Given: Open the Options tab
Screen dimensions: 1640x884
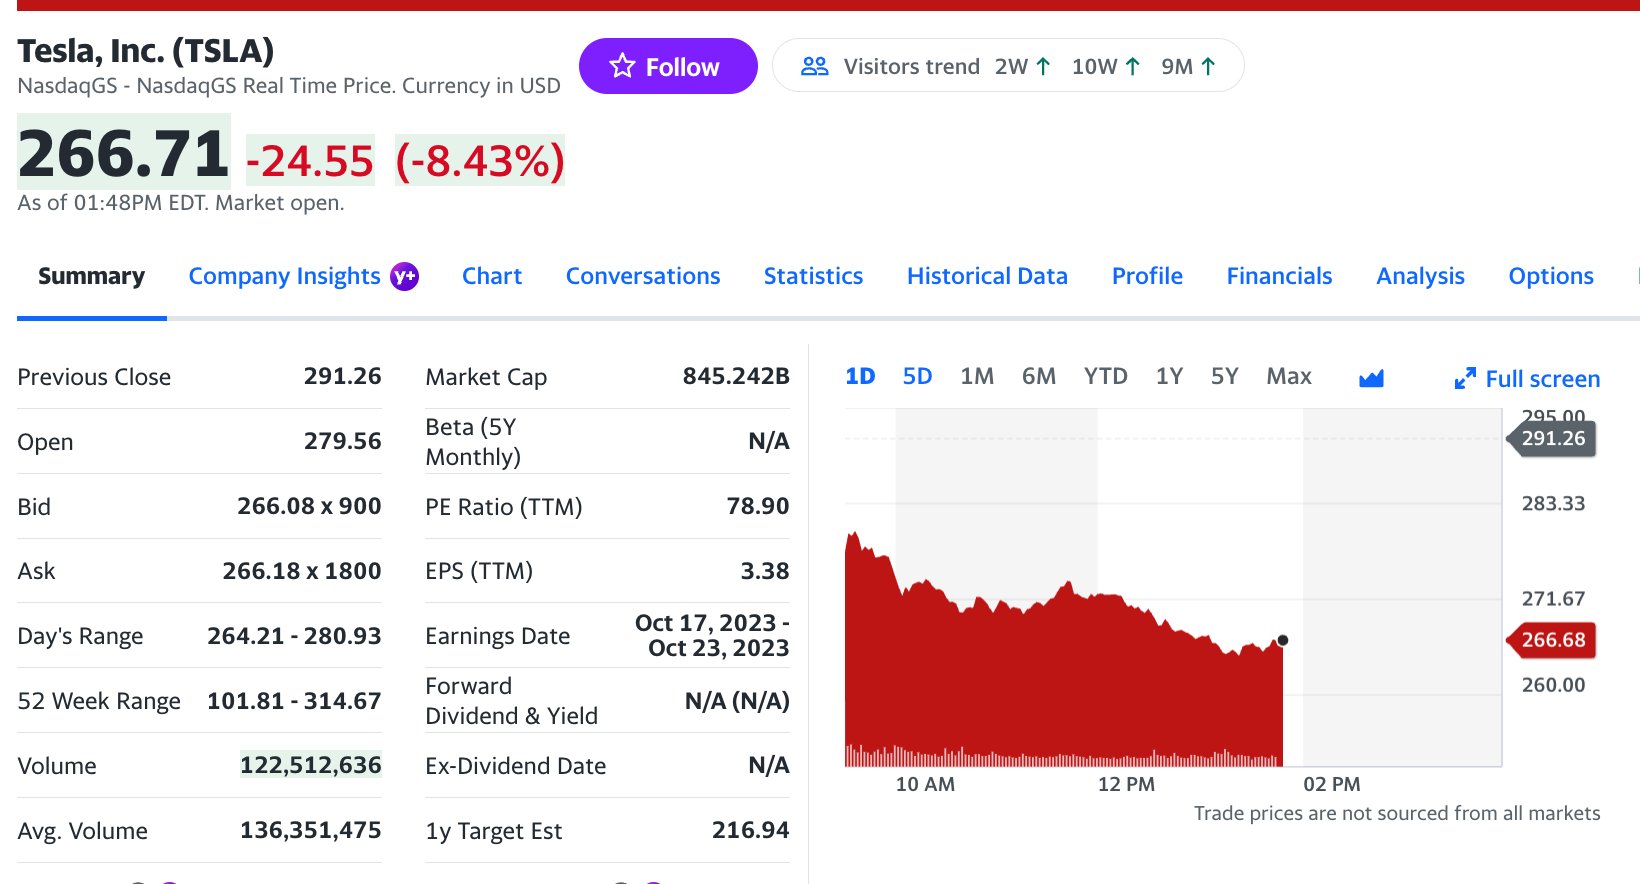Looking at the screenshot, I should pos(1551,276).
